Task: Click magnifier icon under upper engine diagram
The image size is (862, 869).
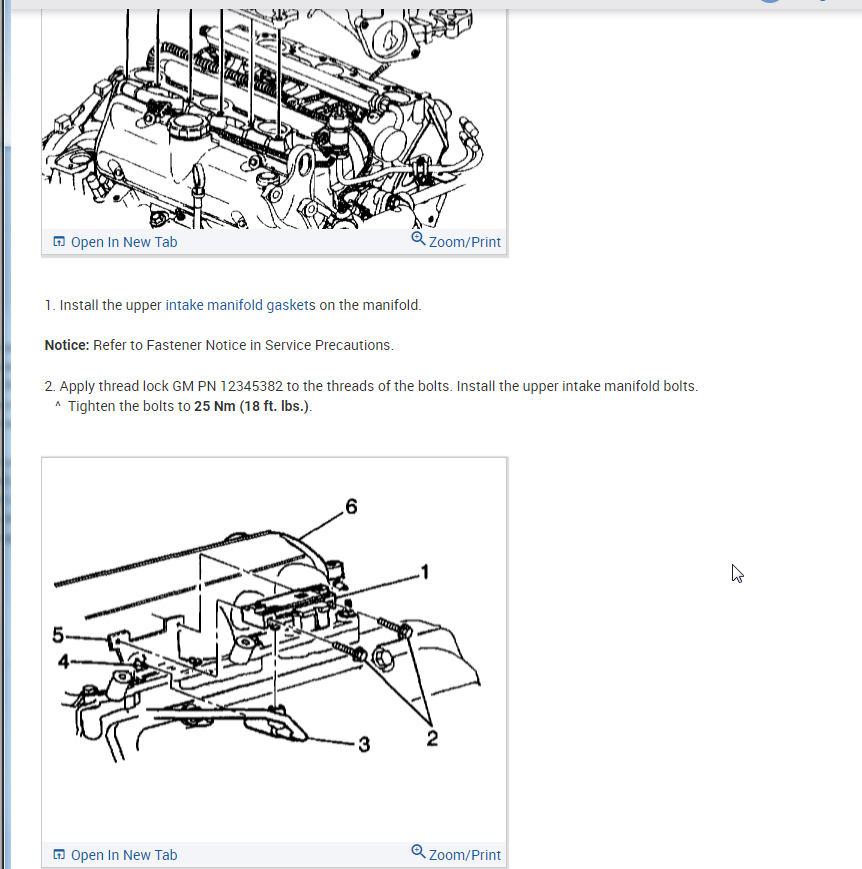Action: (x=418, y=239)
